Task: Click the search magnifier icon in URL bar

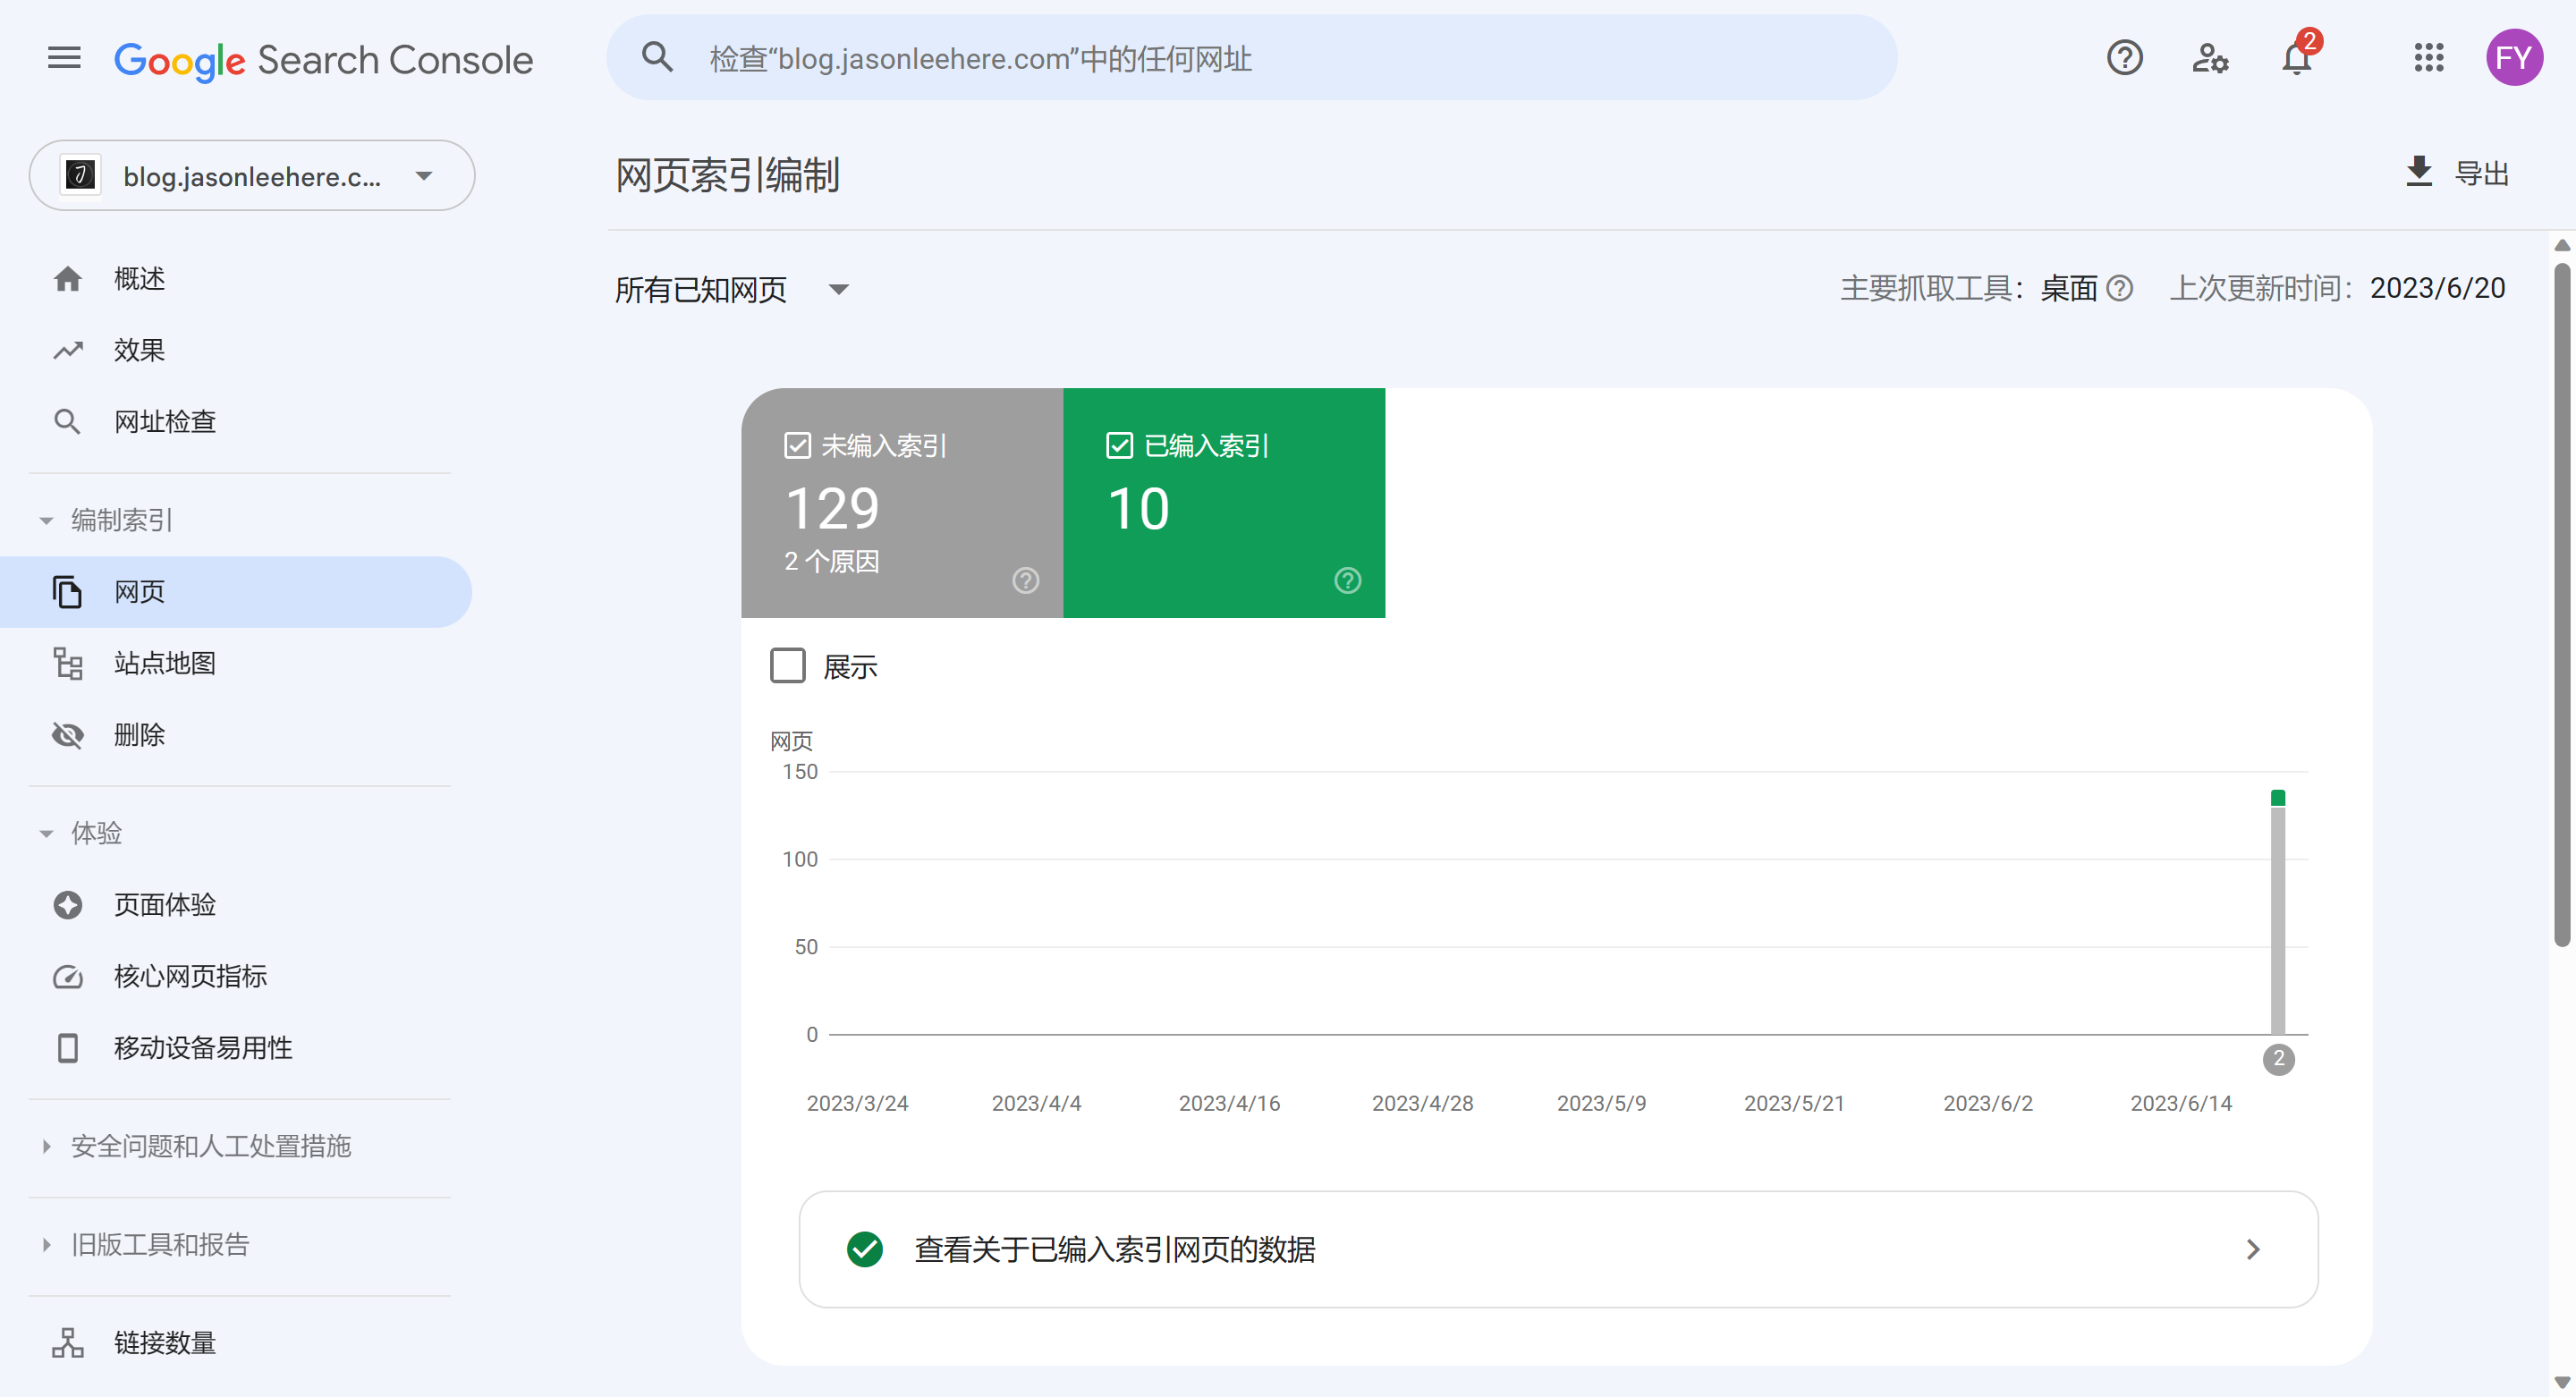Action: pos(657,57)
